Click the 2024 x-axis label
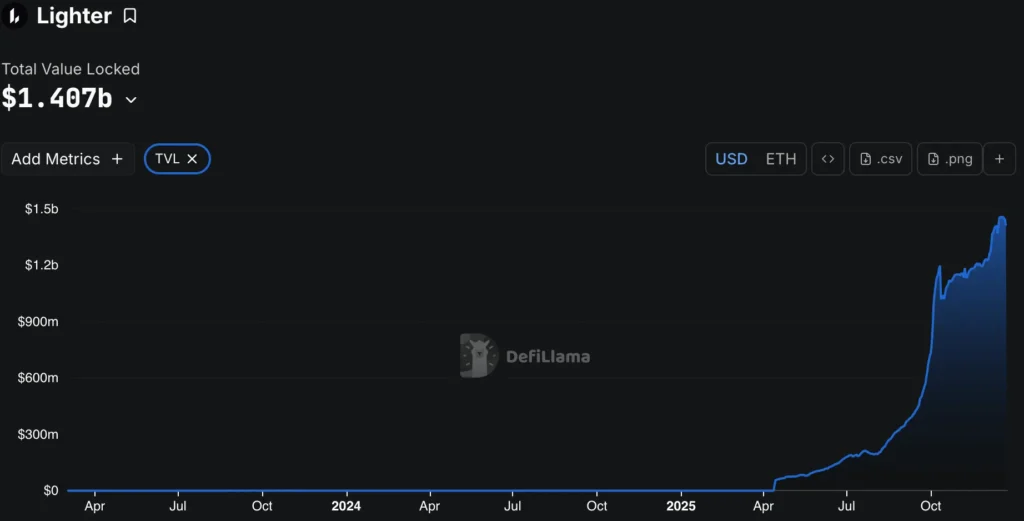The height and width of the screenshot is (521, 1024). point(346,506)
